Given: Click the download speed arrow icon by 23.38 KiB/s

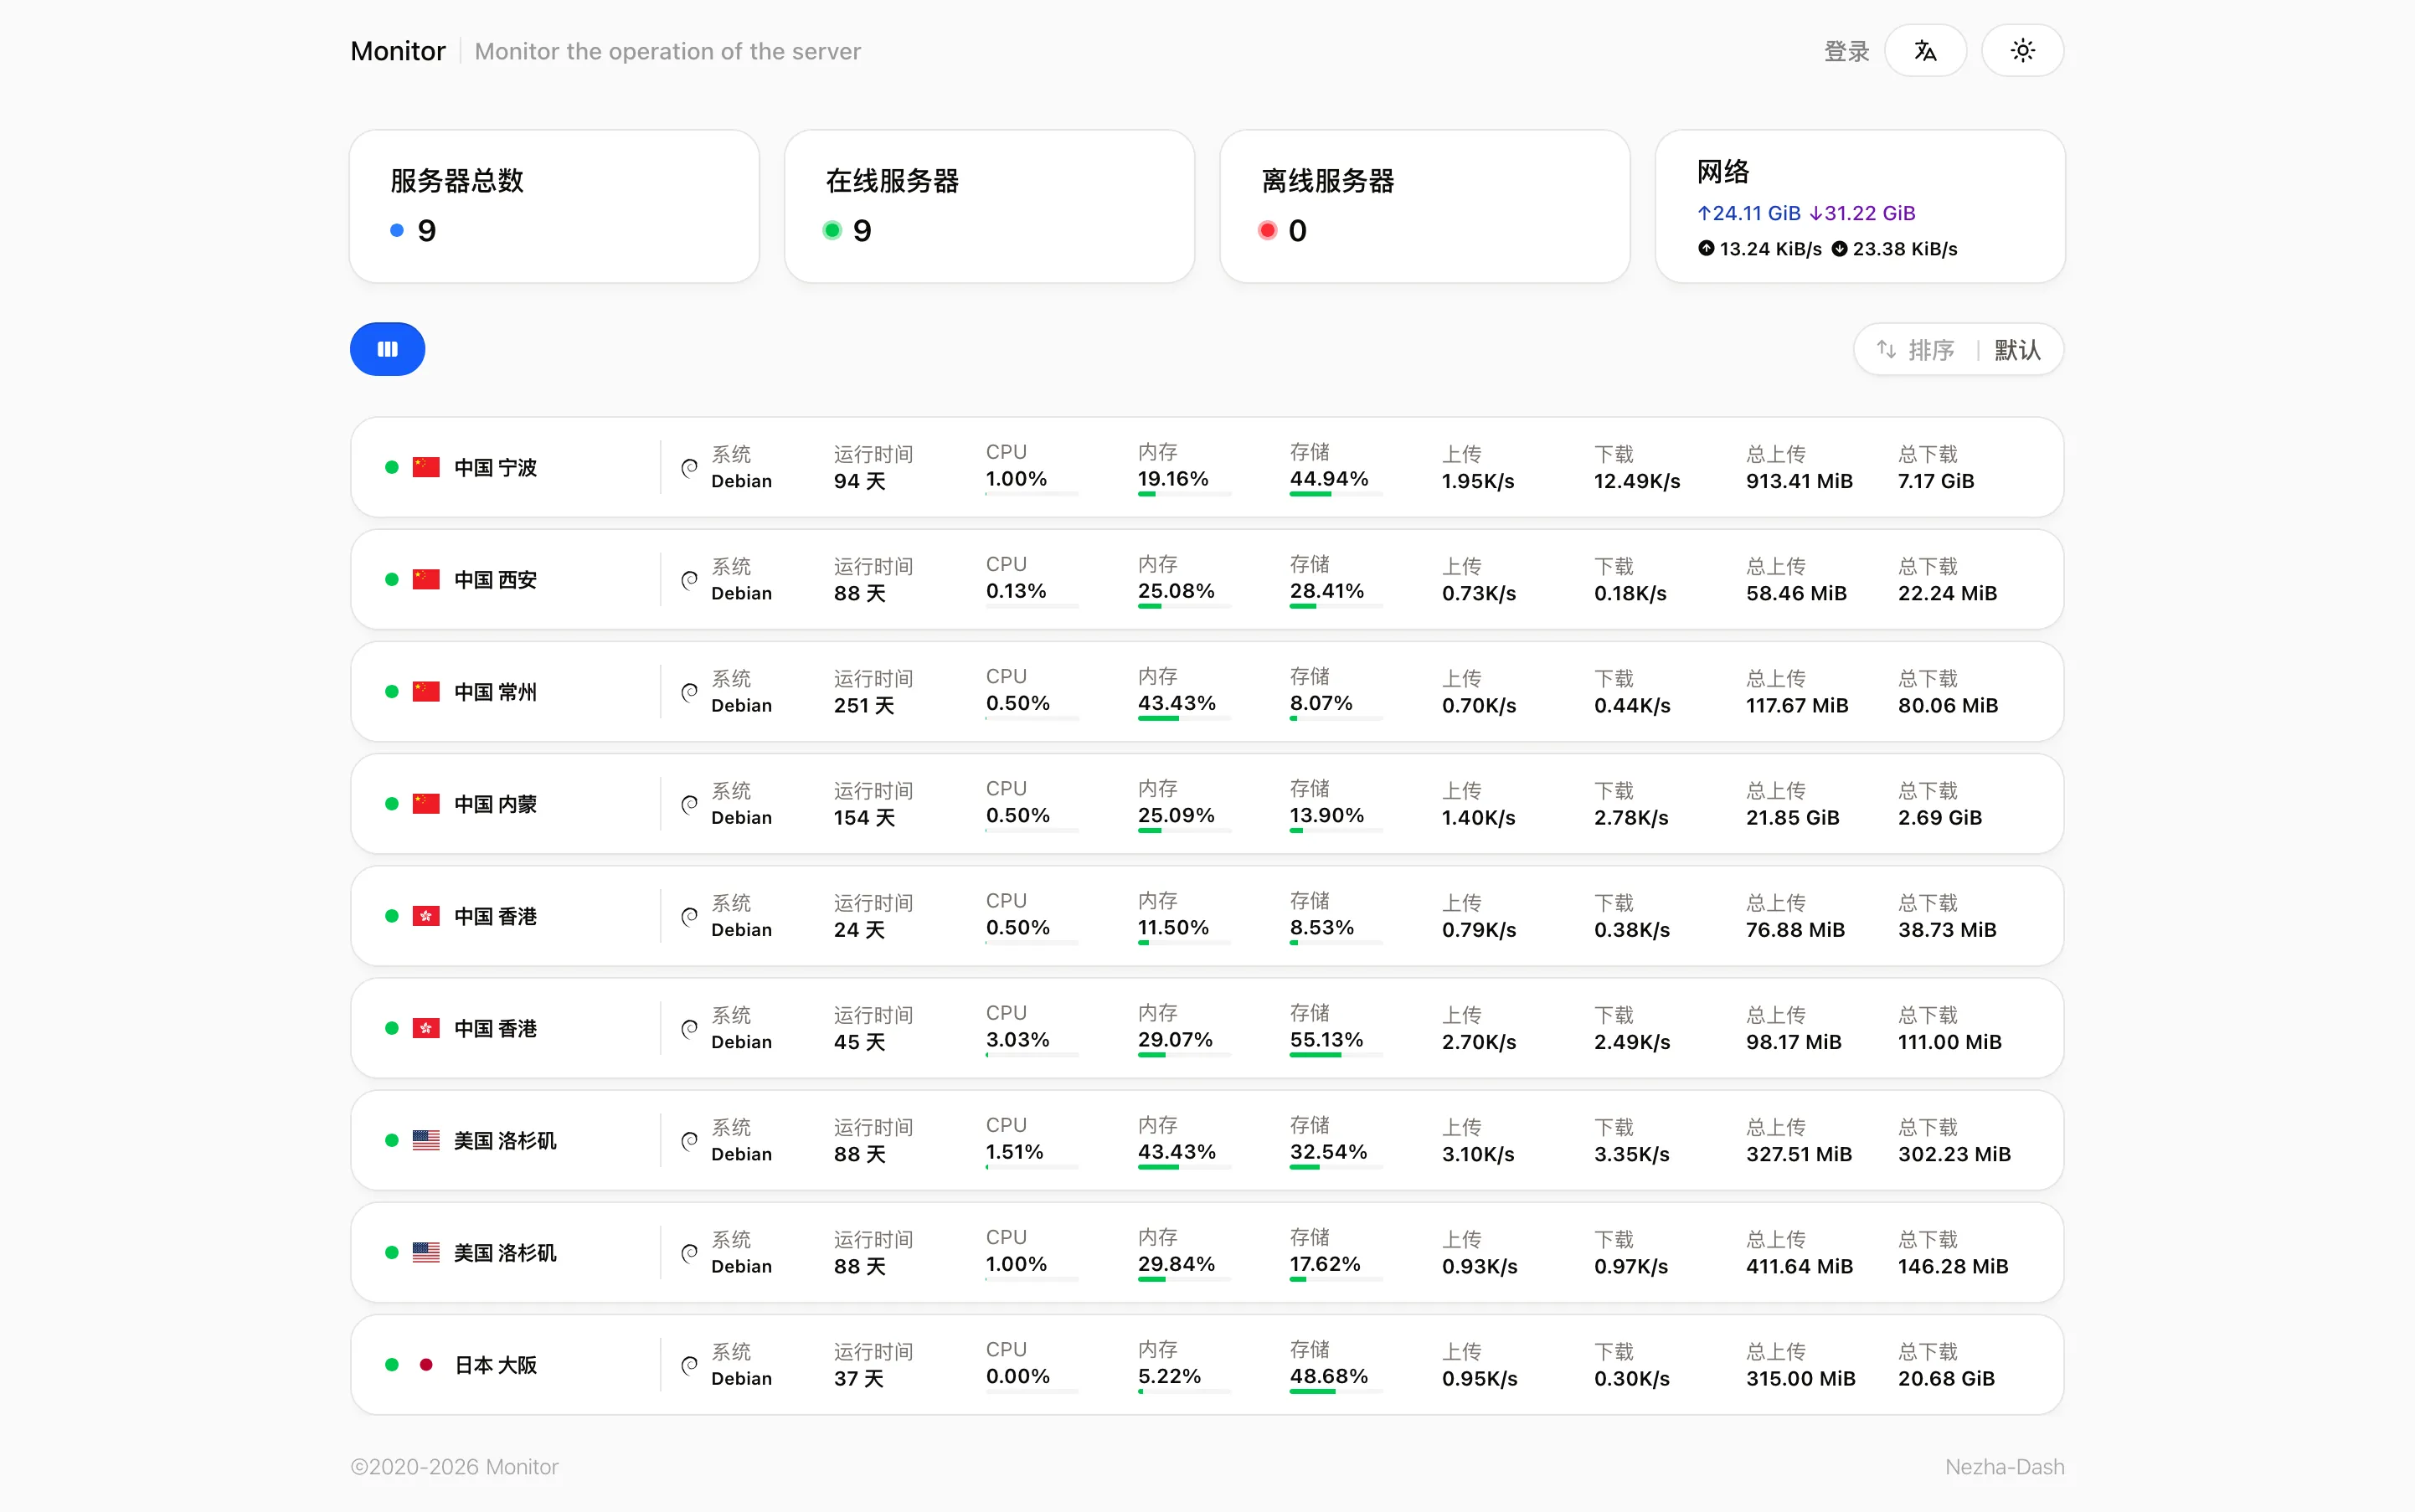Looking at the screenshot, I should [1839, 248].
